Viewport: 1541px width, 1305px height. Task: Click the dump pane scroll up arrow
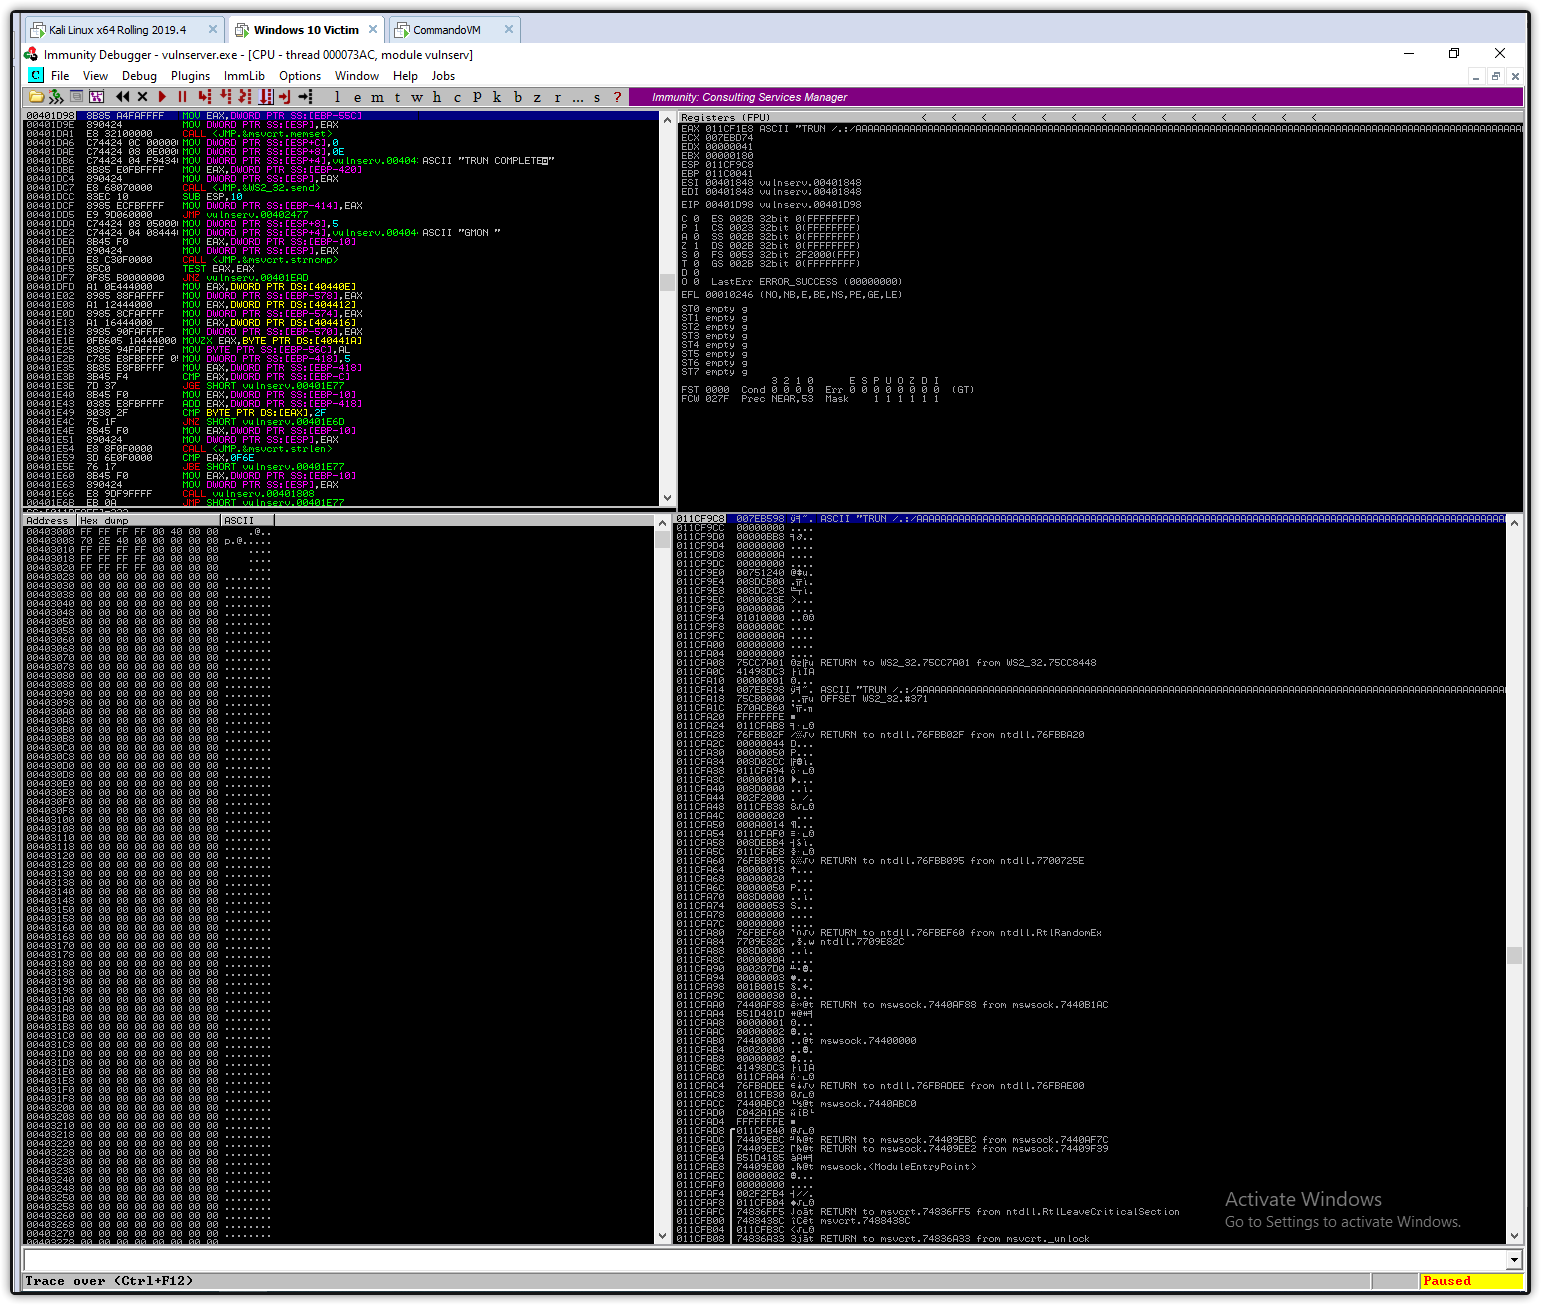(662, 523)
